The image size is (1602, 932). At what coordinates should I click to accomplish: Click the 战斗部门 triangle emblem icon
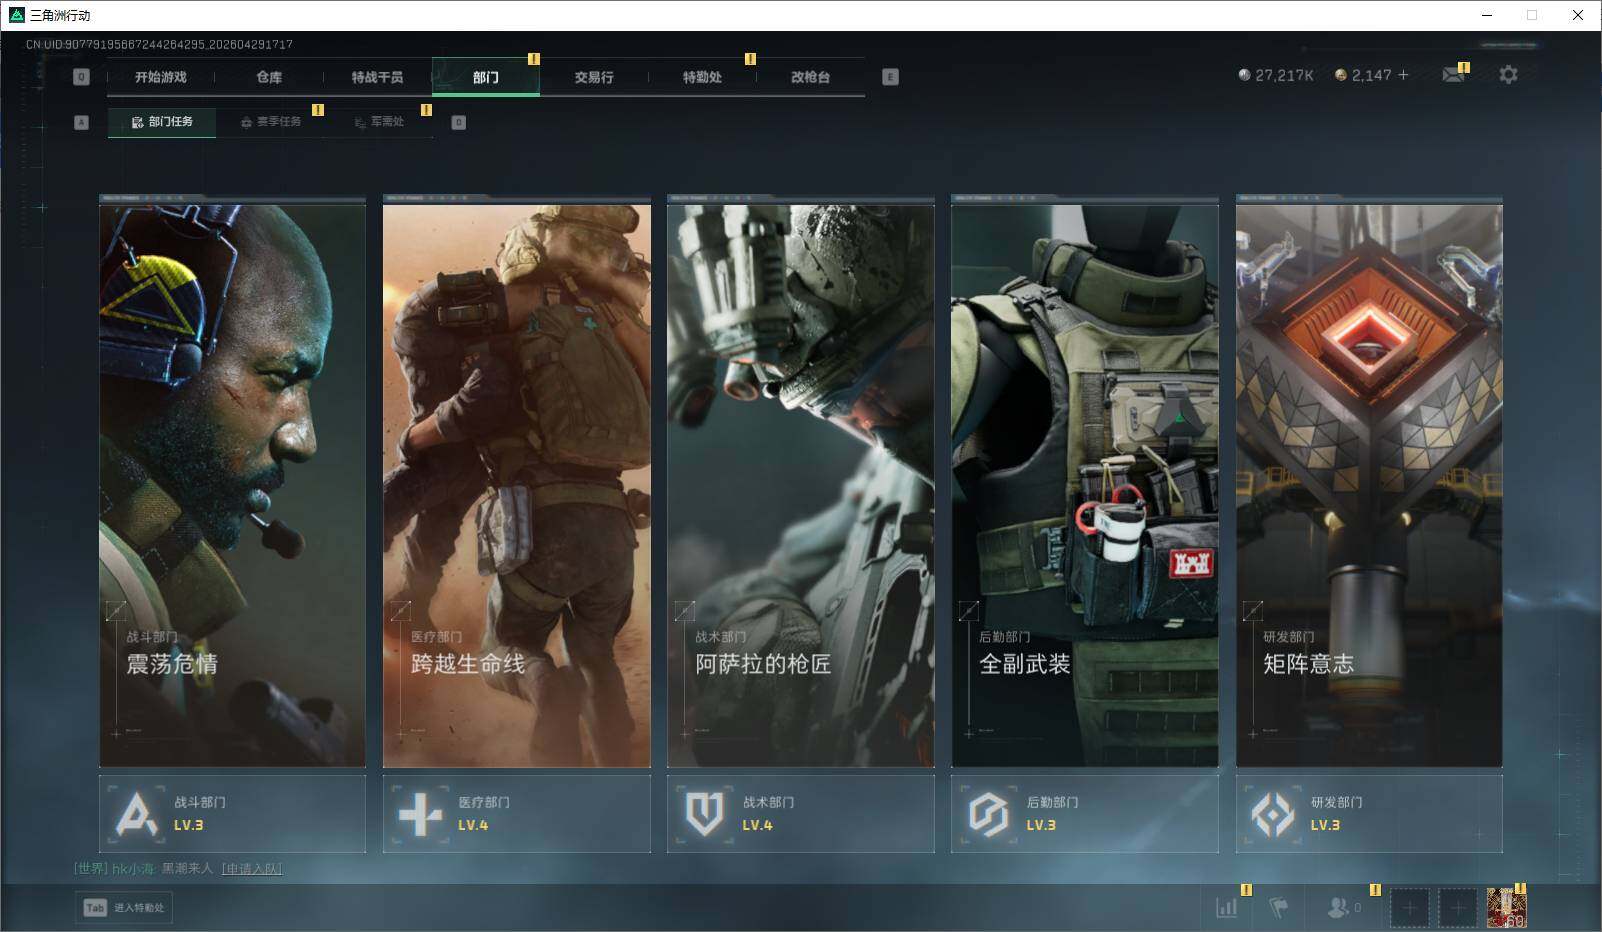pos(136,814)
